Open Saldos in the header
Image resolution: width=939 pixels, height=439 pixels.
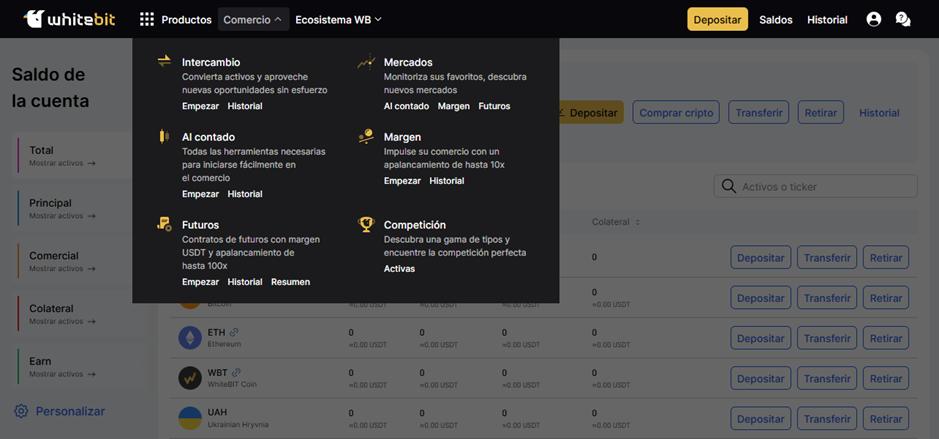pos(776,20)
